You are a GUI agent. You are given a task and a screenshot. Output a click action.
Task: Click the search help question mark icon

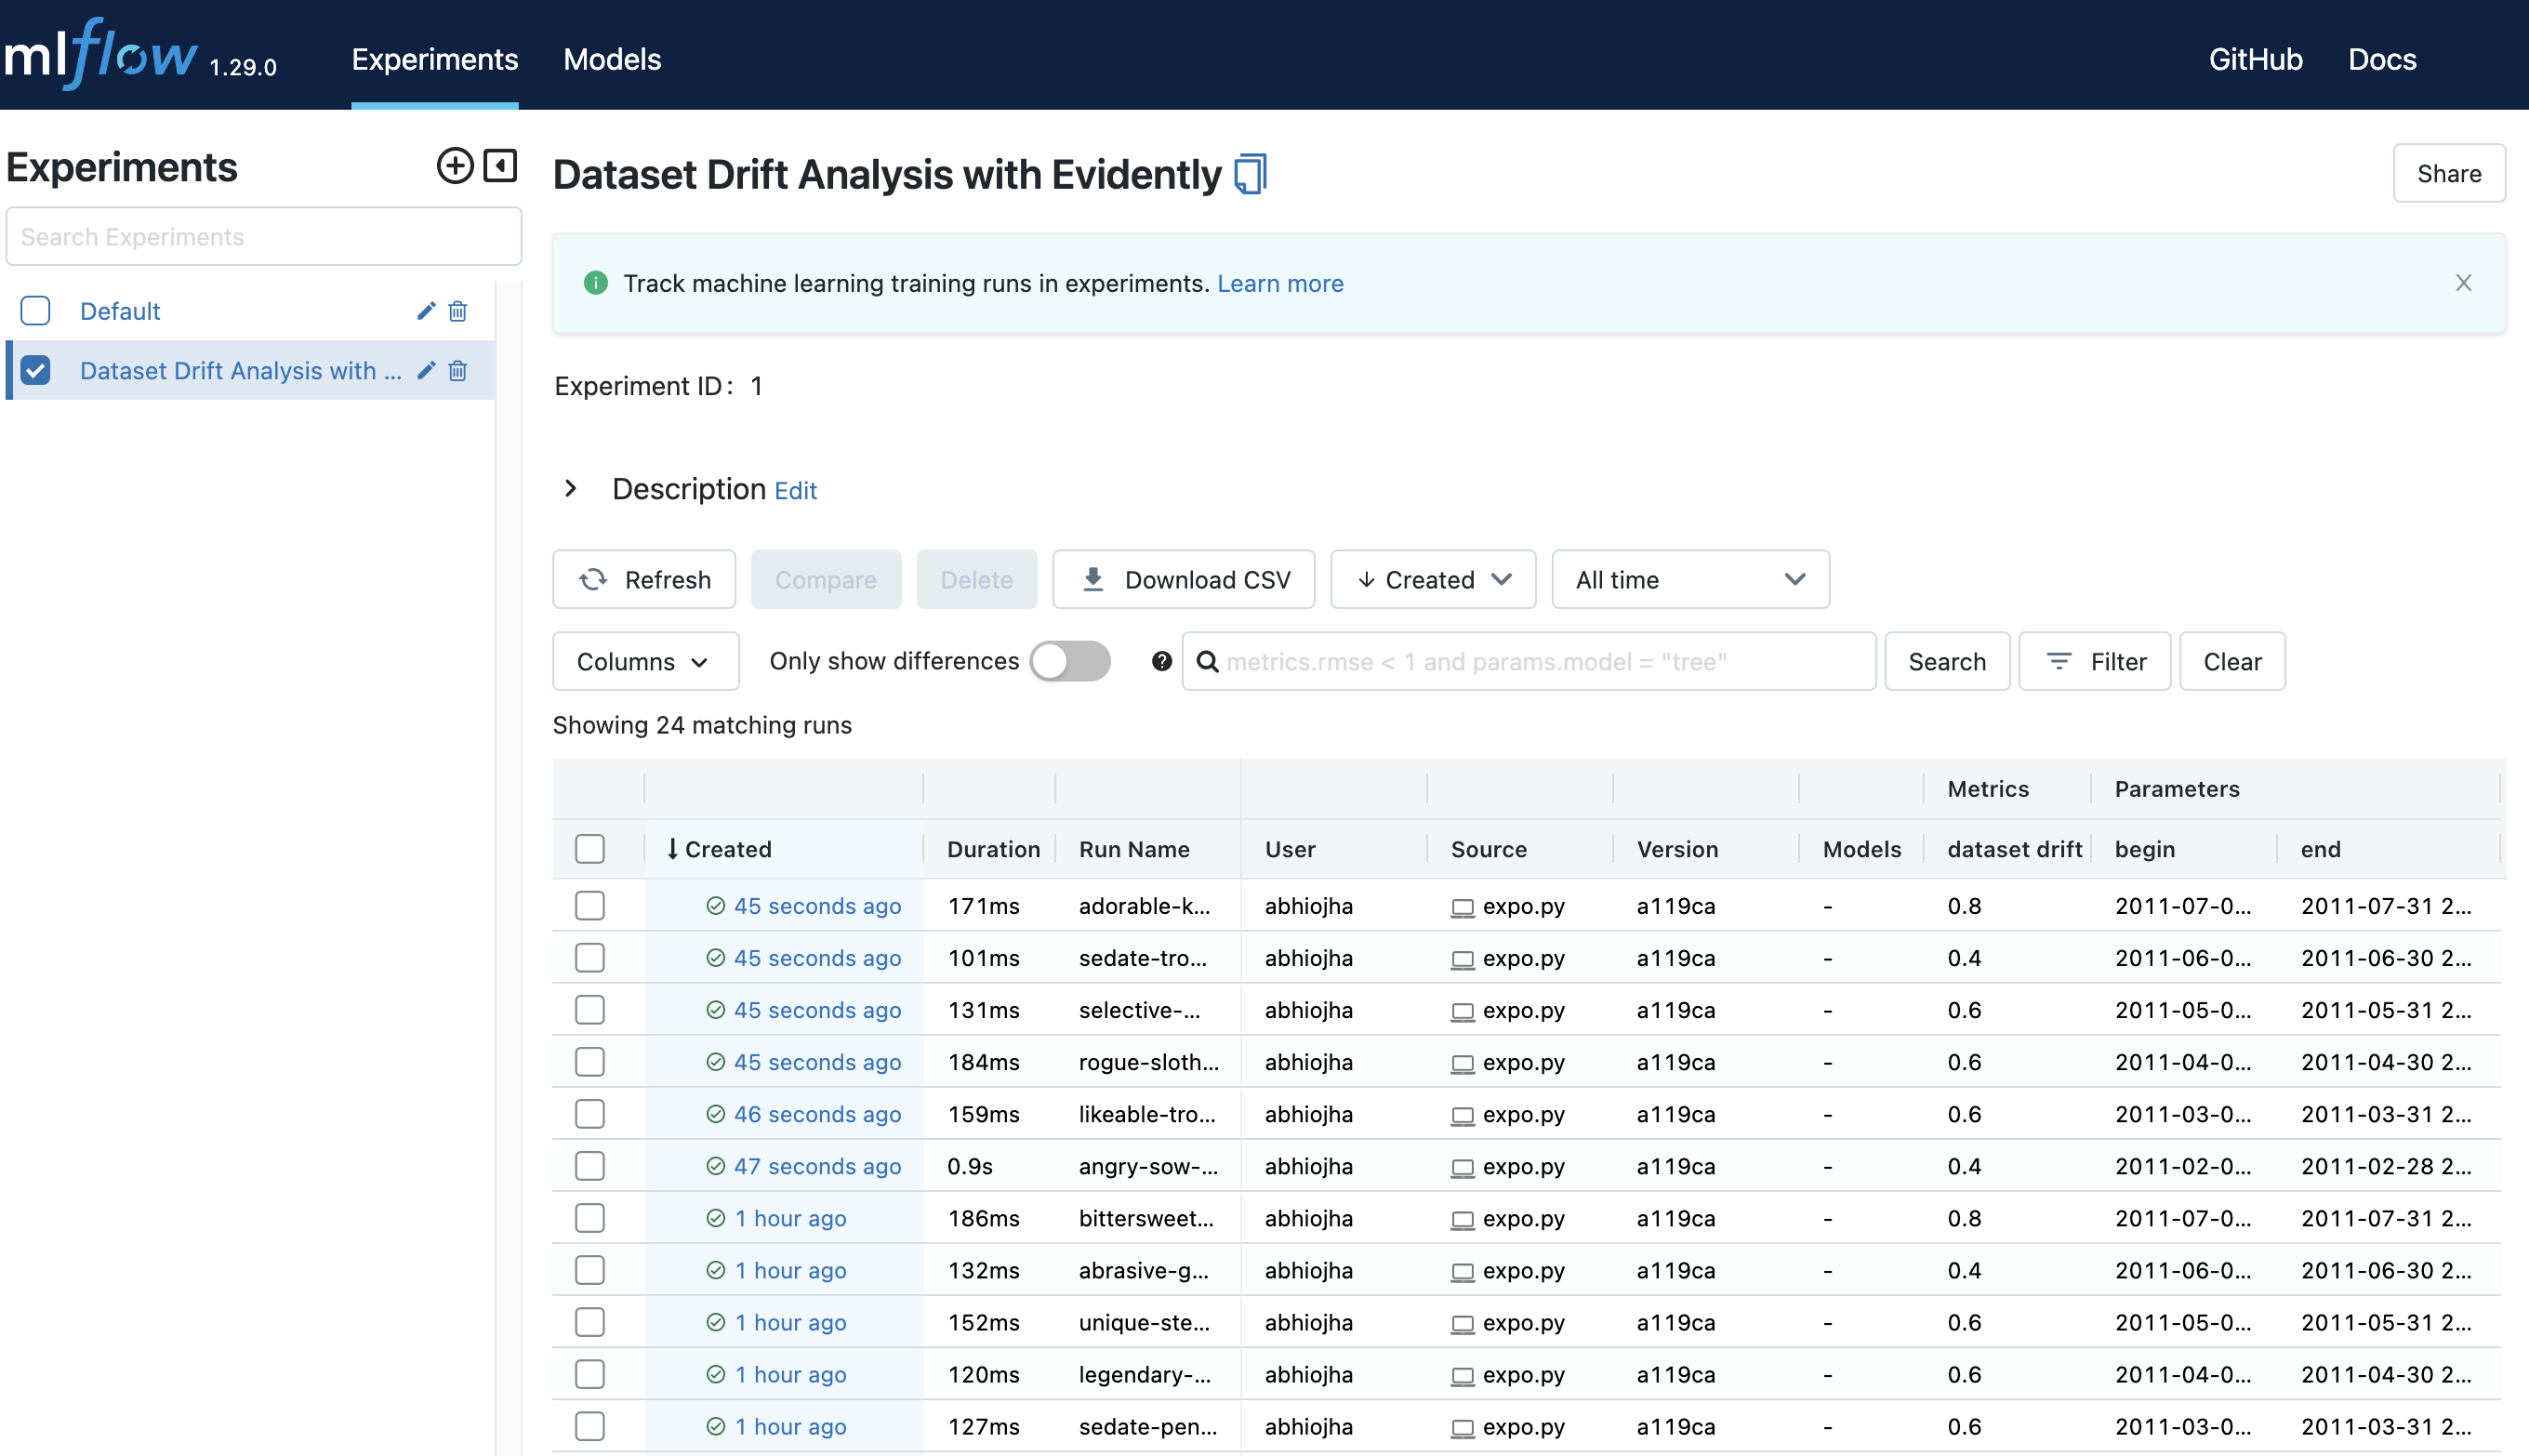point(1161,661)
